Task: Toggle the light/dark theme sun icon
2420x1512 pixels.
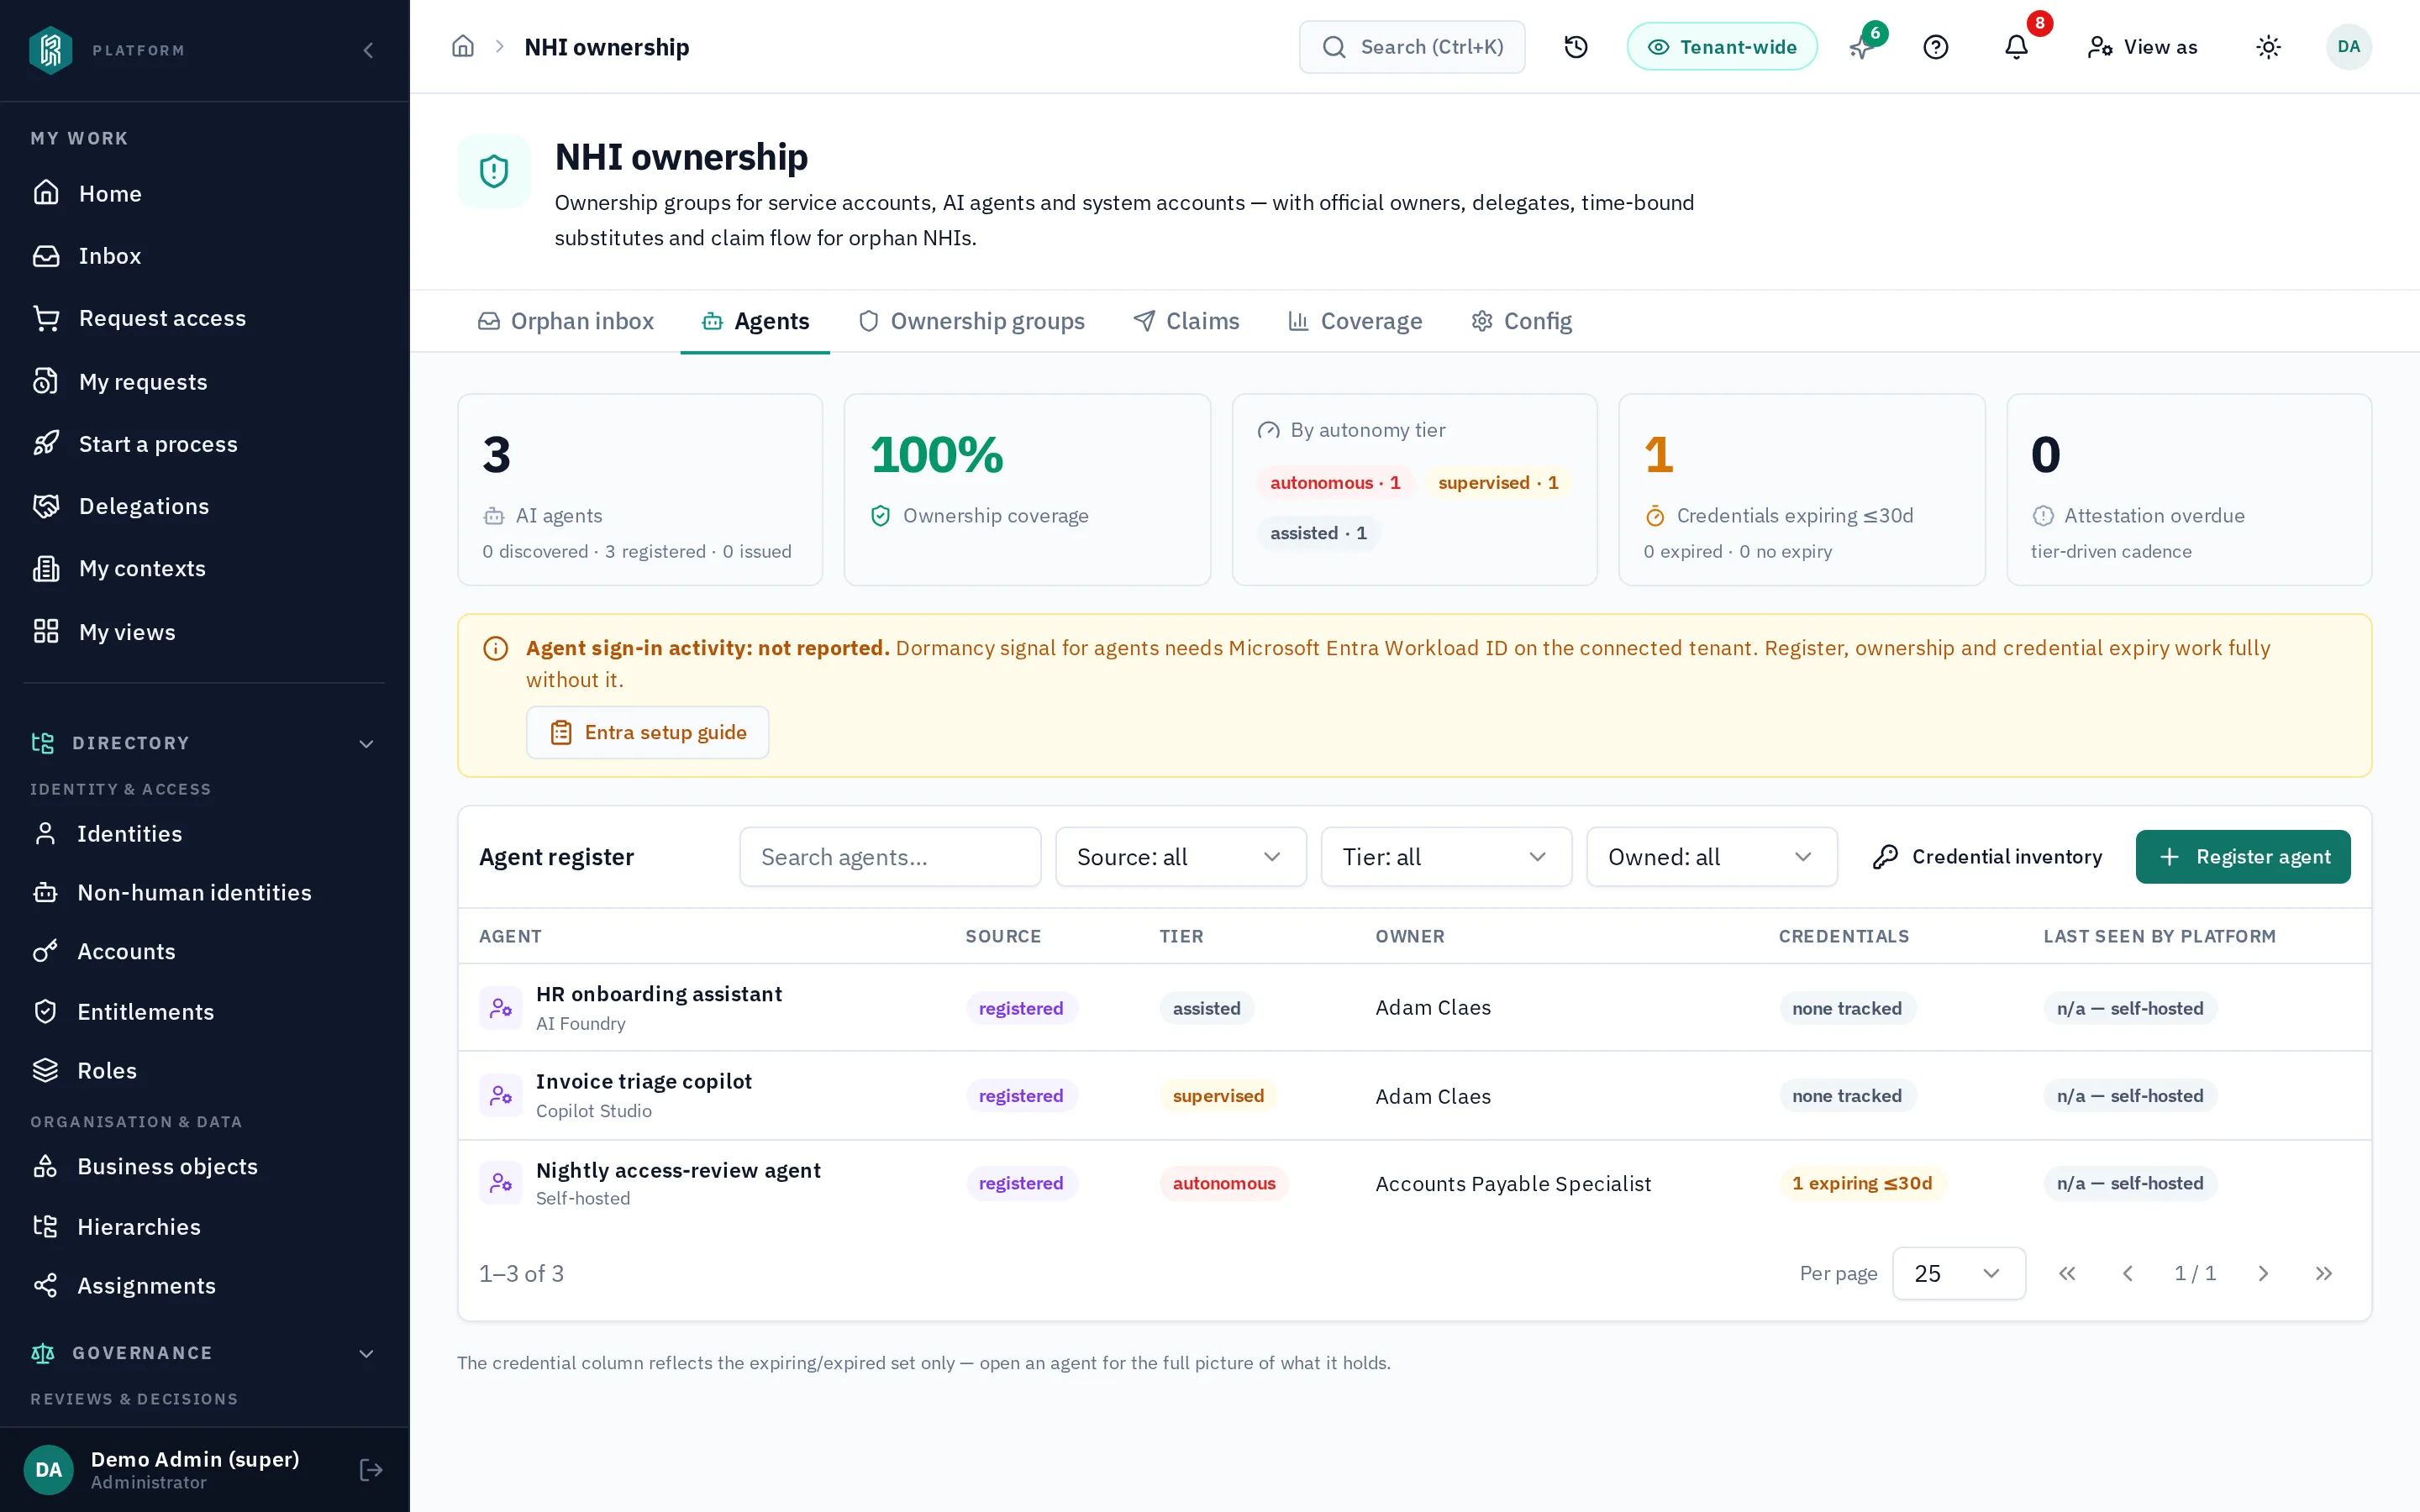Action: click(2268, 47)
